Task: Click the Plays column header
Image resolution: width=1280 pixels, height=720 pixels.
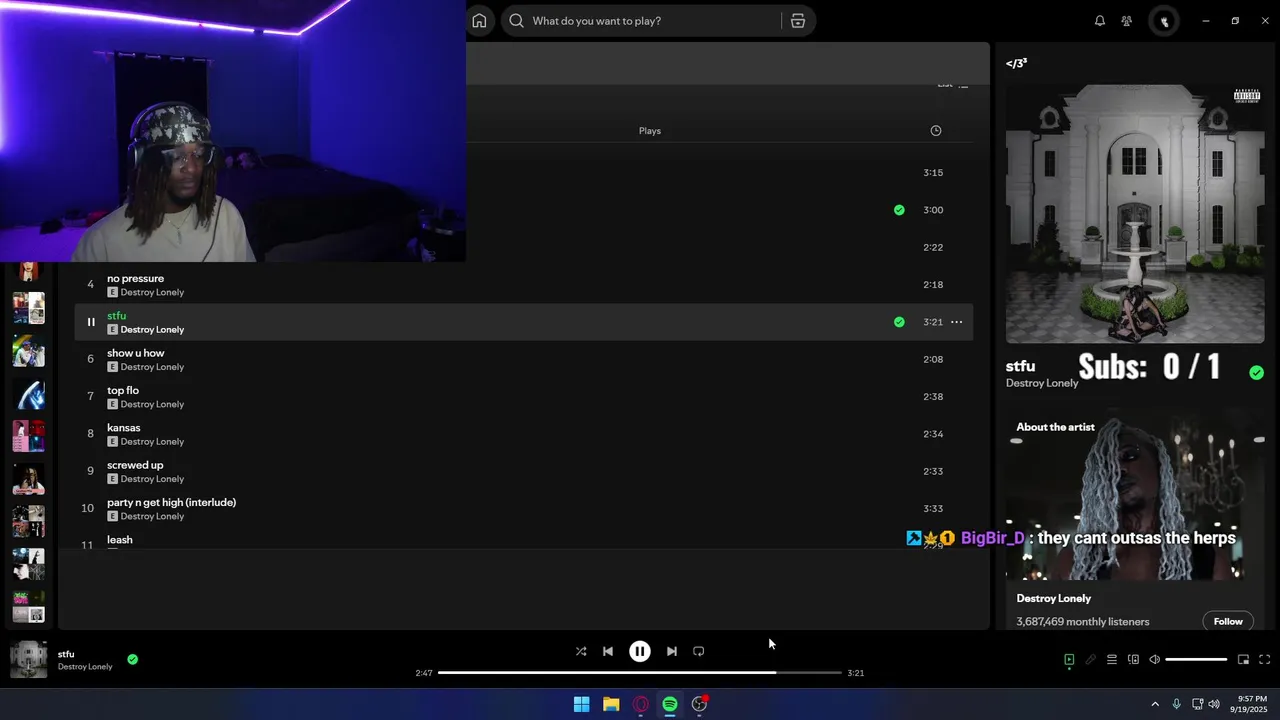Action: [x=650, y=131]
